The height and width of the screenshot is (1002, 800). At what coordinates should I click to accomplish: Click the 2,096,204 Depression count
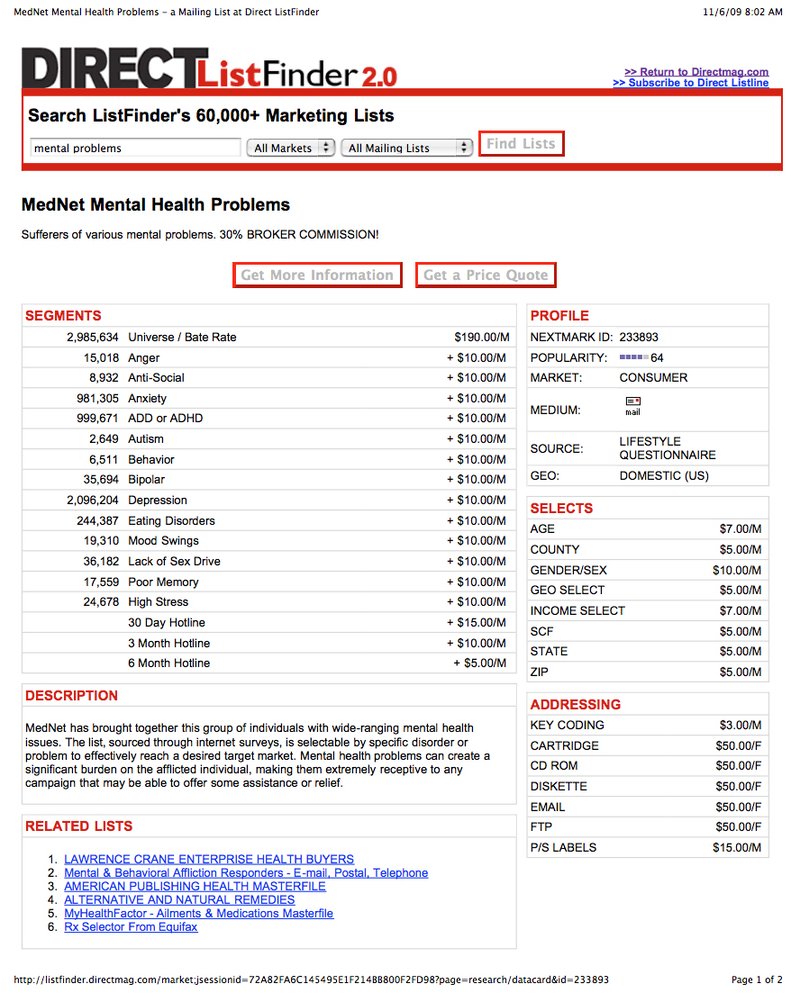[x=95, y=500]
